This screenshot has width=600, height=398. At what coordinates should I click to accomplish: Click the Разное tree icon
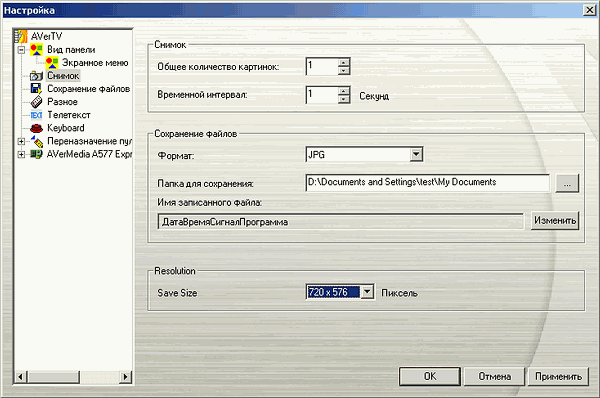(x=36, y=102)
